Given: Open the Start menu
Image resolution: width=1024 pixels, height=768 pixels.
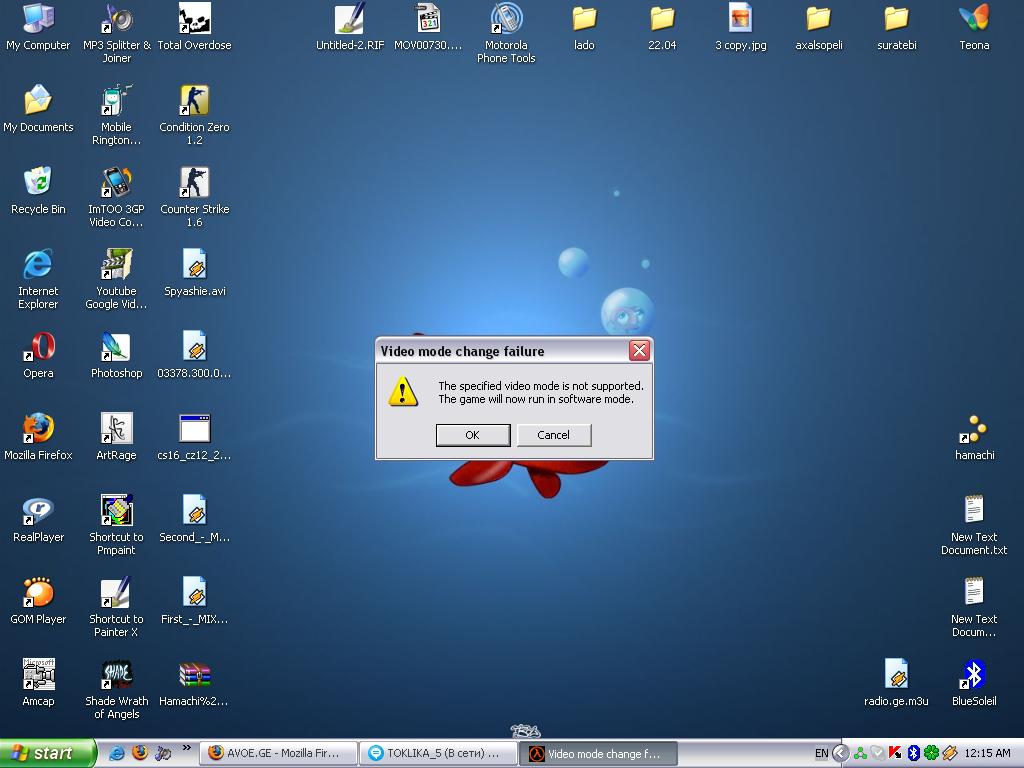Looking at the screenshot, I should (x=47, y=753).
